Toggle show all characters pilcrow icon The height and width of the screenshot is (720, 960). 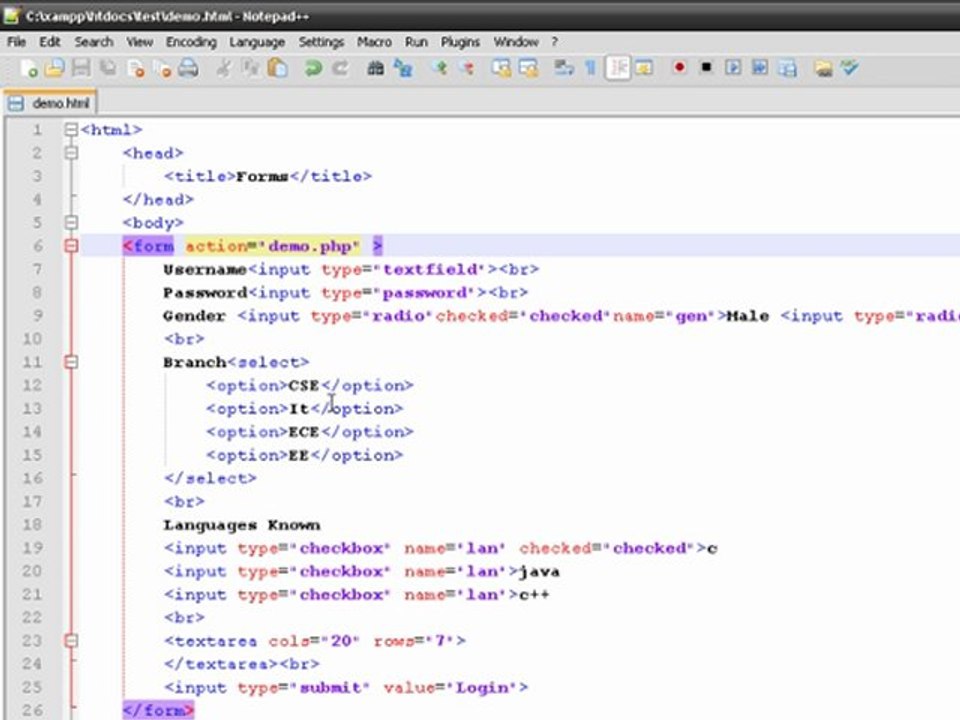[590, 68]
